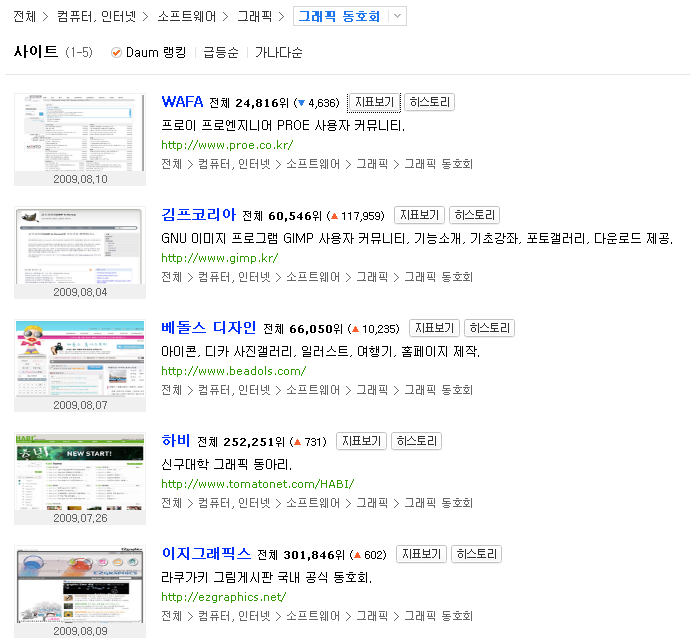Screen dimensions: 690x644
Task: Open the WAFA site title link
Action: 182,102
